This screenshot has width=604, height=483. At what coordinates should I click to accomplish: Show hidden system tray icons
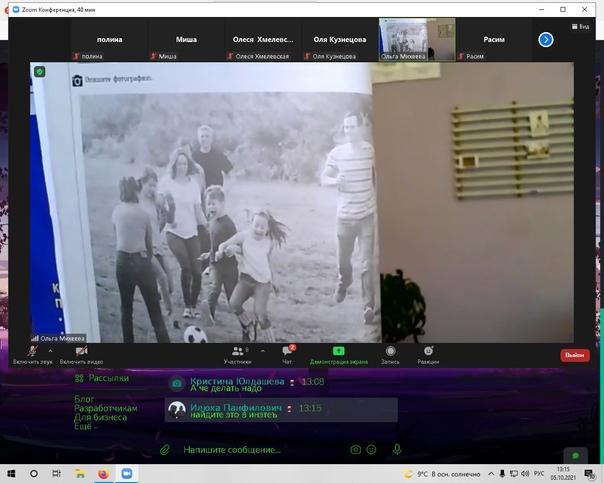pos(491,474)
